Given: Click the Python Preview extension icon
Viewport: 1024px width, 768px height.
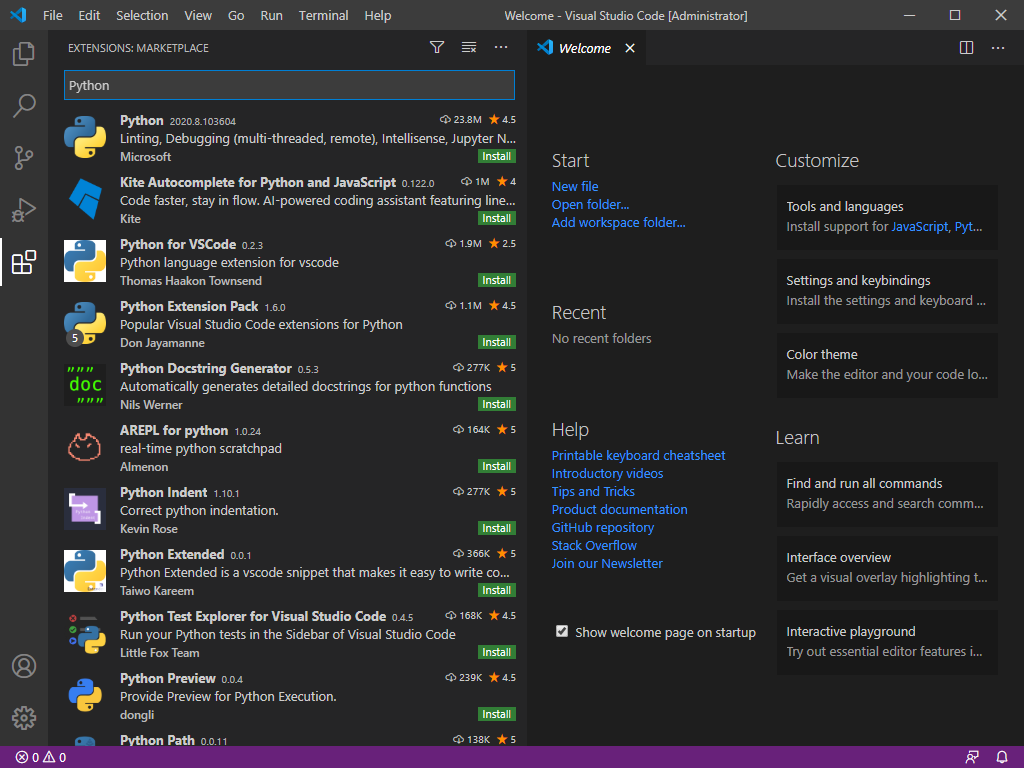Looking at the screenshot, I should click(x=85, y=696).
